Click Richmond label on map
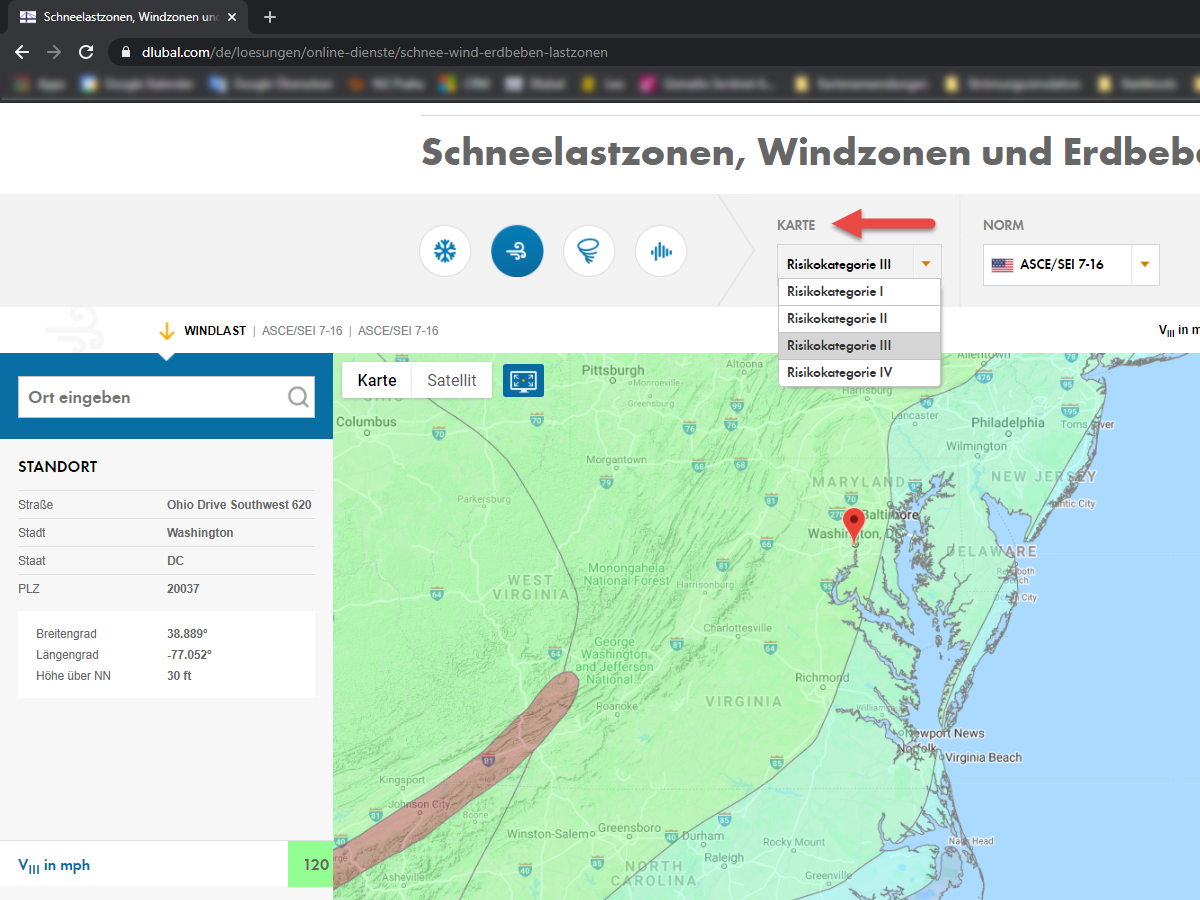This screenshot has width=1200, height=900. 822,677
